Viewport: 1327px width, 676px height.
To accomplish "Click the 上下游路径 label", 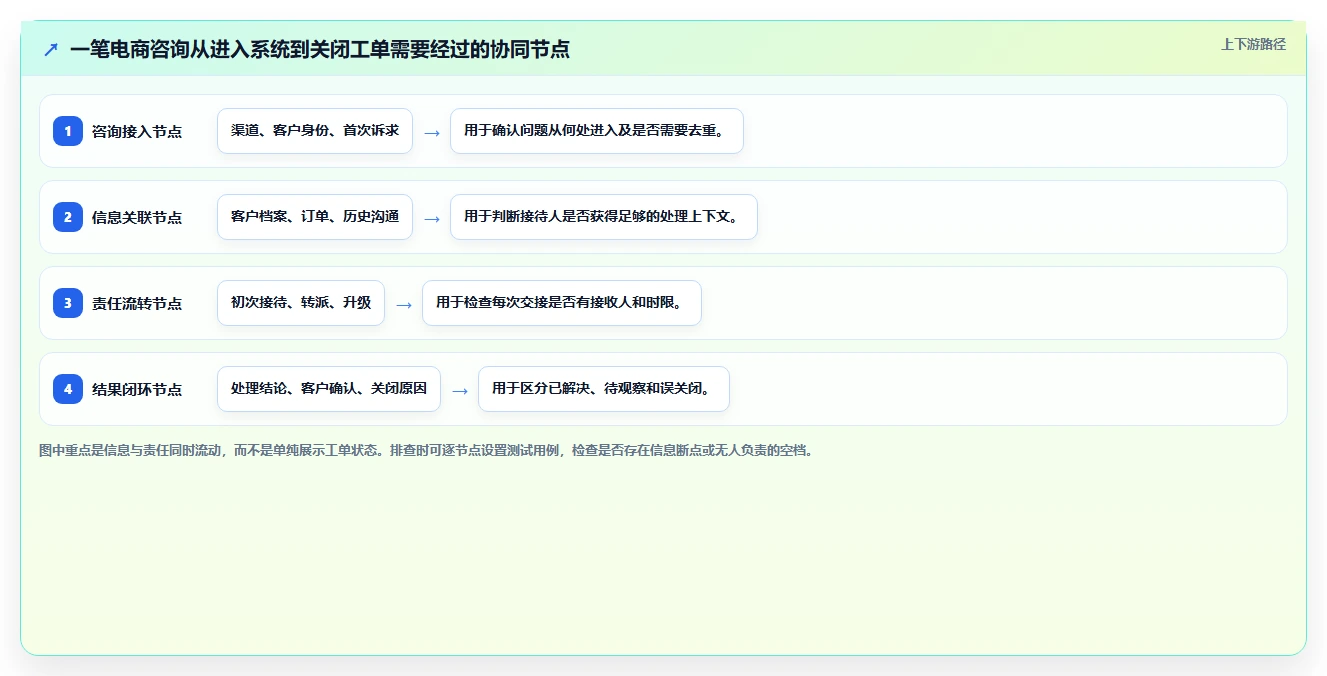I will [x=1253, y=44].
